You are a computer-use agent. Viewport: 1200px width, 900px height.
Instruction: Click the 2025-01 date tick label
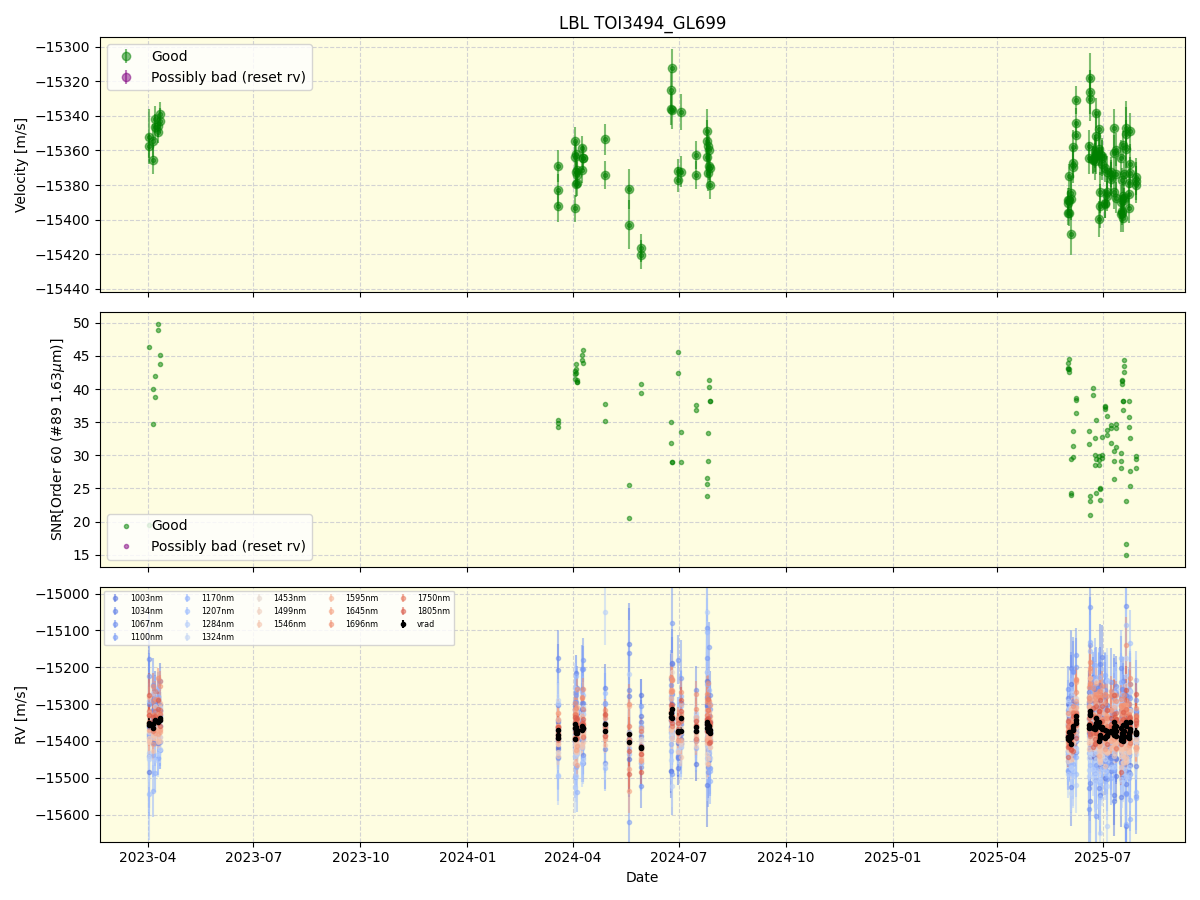tap(892, 857)
